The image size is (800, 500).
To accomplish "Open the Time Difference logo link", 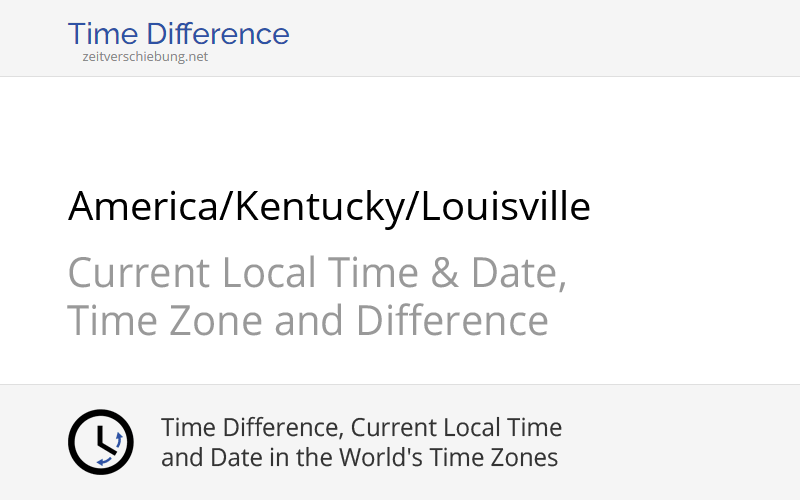I will click(x=178, y=34).
